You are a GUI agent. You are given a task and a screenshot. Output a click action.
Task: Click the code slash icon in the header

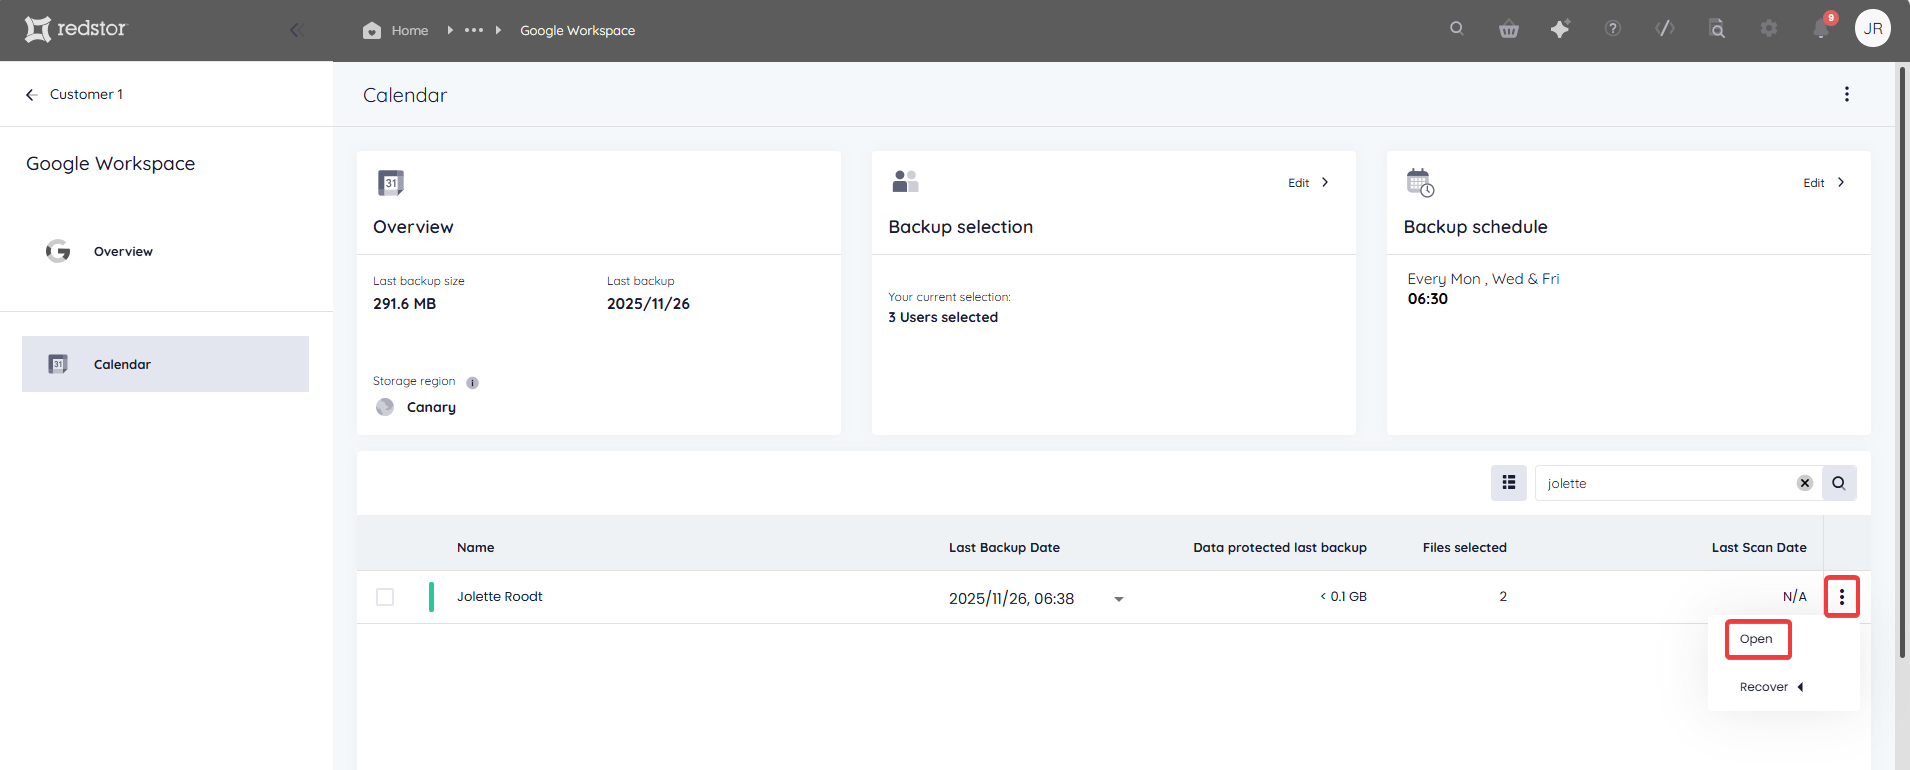[x=1665, y=29]
